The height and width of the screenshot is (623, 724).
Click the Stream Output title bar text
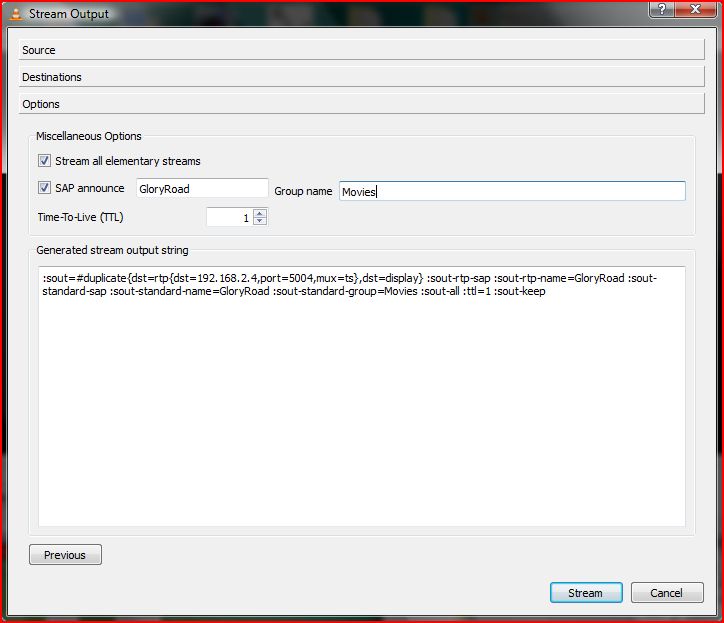(69, 14)
